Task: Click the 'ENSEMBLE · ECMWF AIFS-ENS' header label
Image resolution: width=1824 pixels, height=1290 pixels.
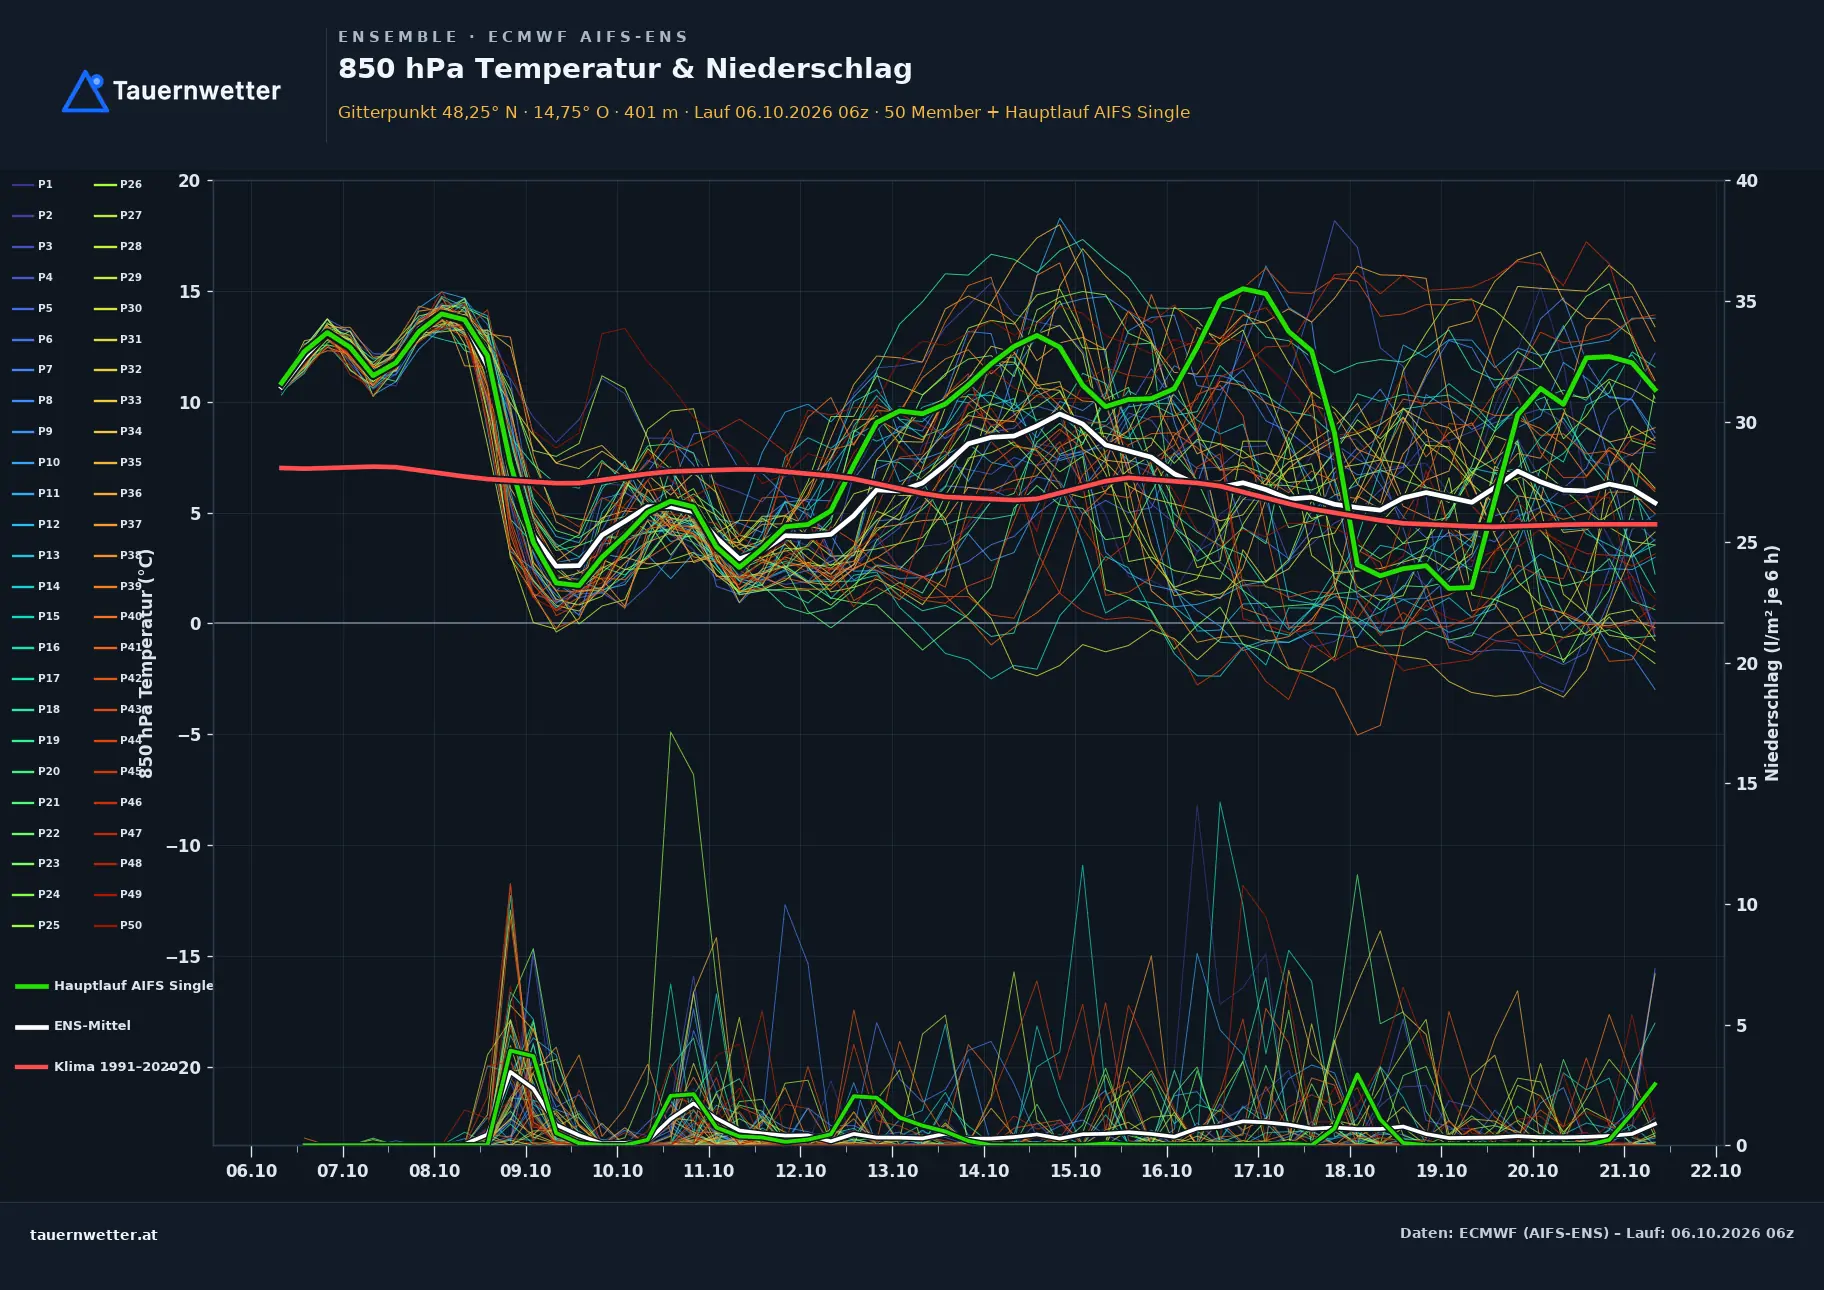Action: (513, 37)
